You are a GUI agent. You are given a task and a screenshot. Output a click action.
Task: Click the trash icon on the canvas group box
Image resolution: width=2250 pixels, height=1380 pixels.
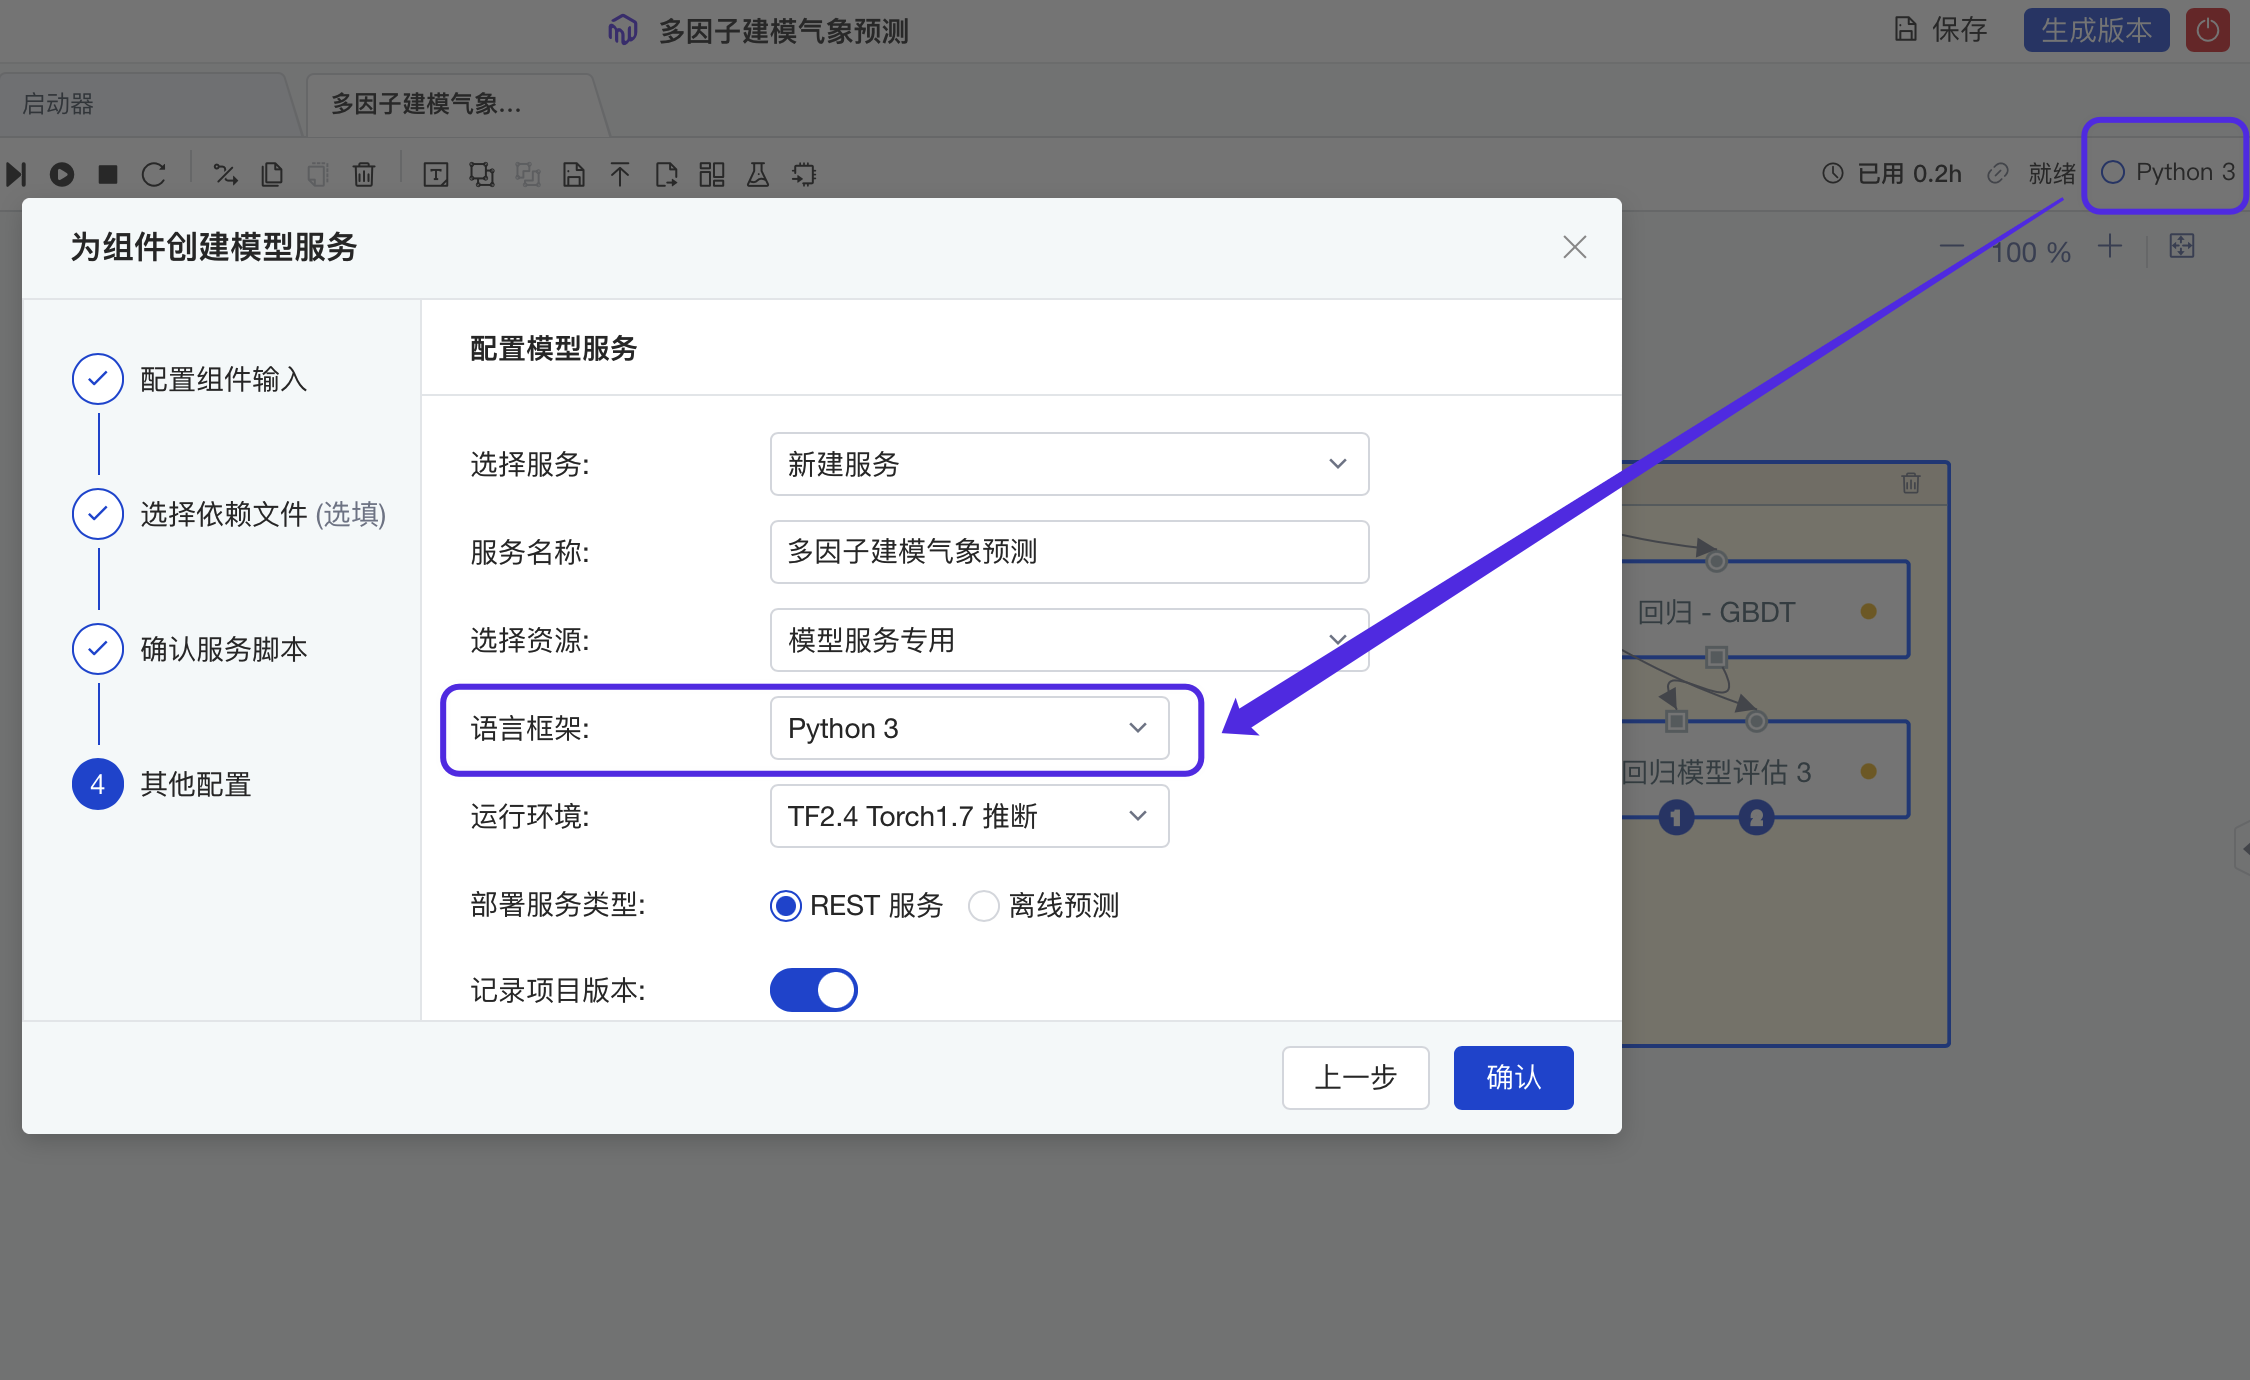pos(1911,483)
